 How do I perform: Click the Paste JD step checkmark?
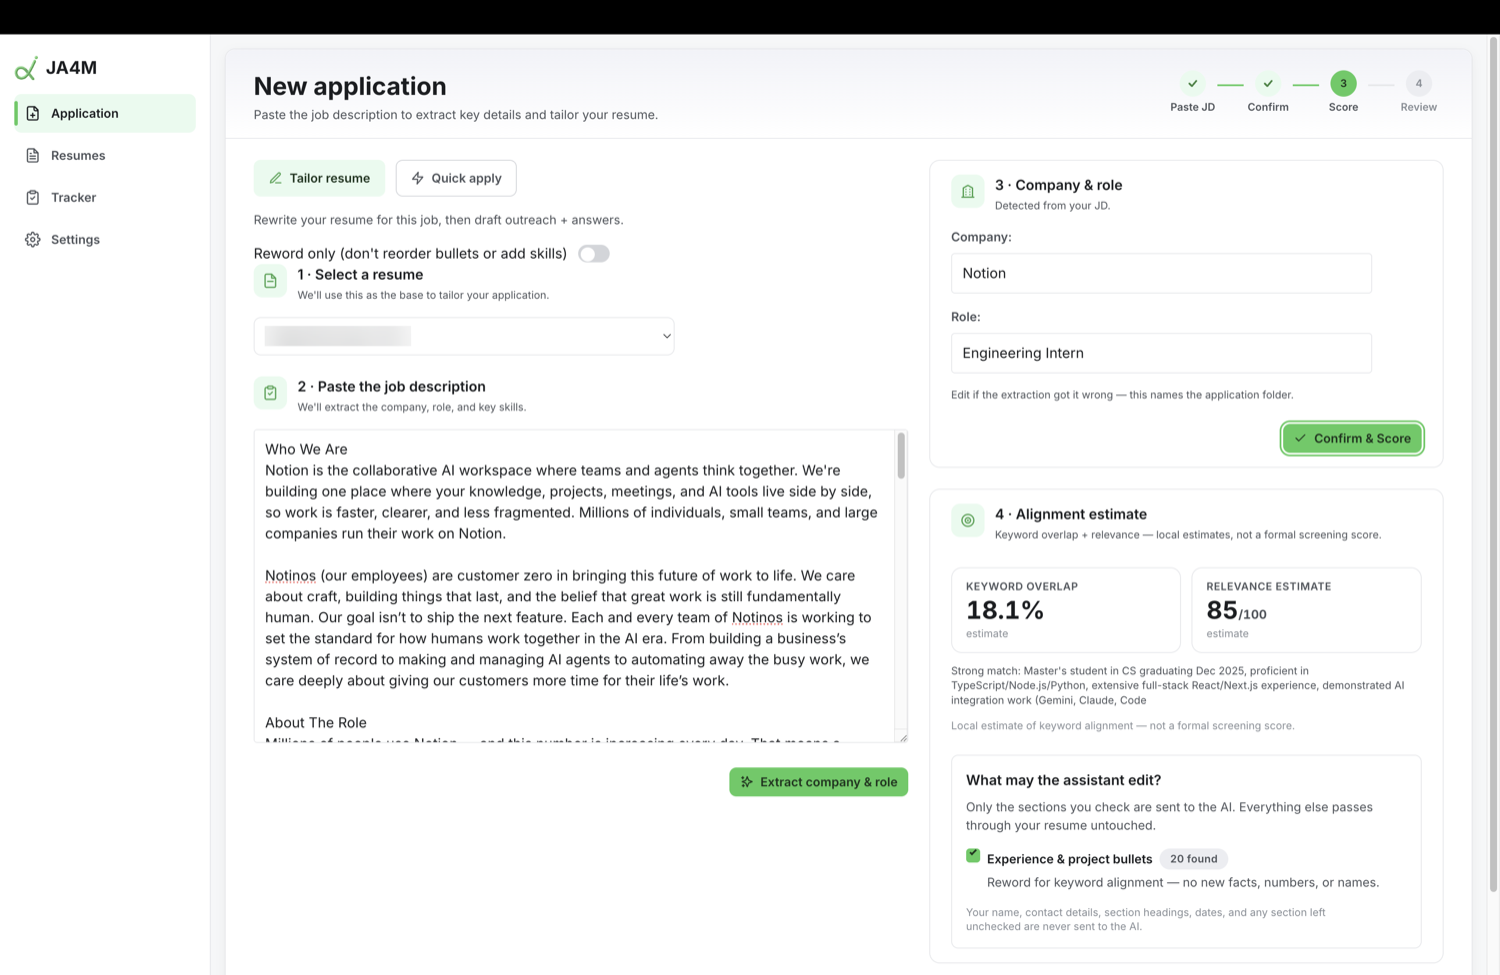[x=1192, y=83]
